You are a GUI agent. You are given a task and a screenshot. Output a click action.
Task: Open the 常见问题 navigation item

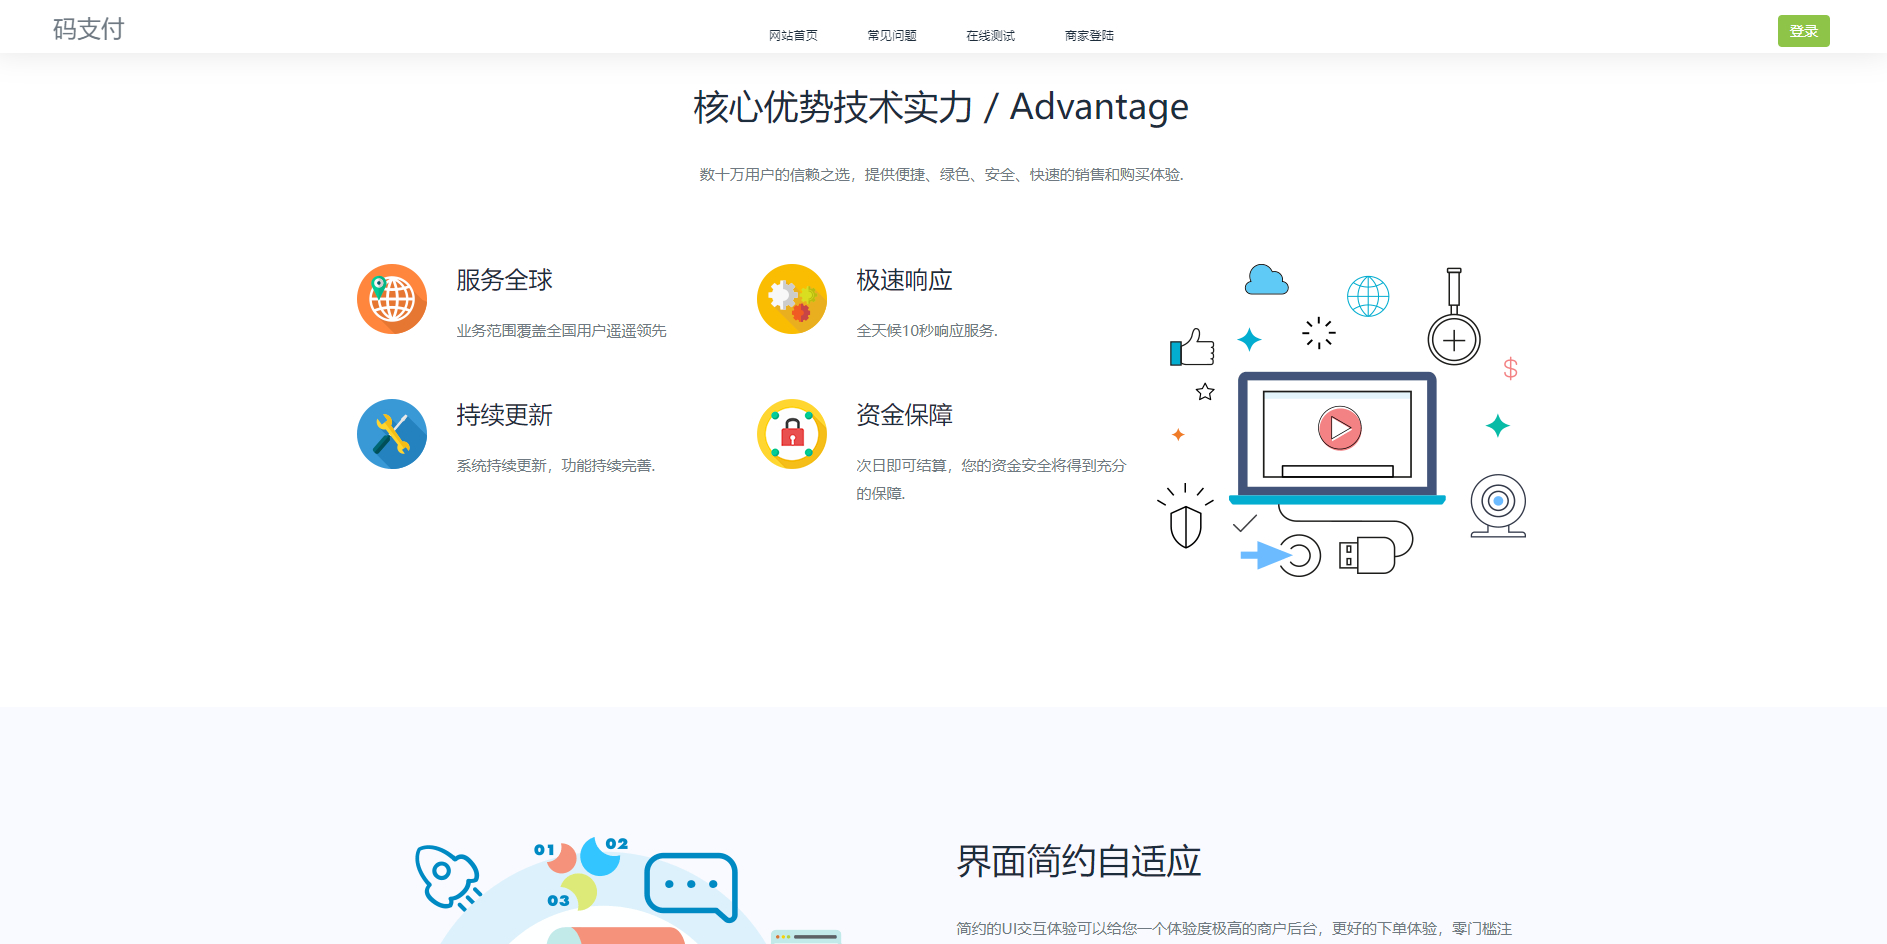(x=892, y=36)
